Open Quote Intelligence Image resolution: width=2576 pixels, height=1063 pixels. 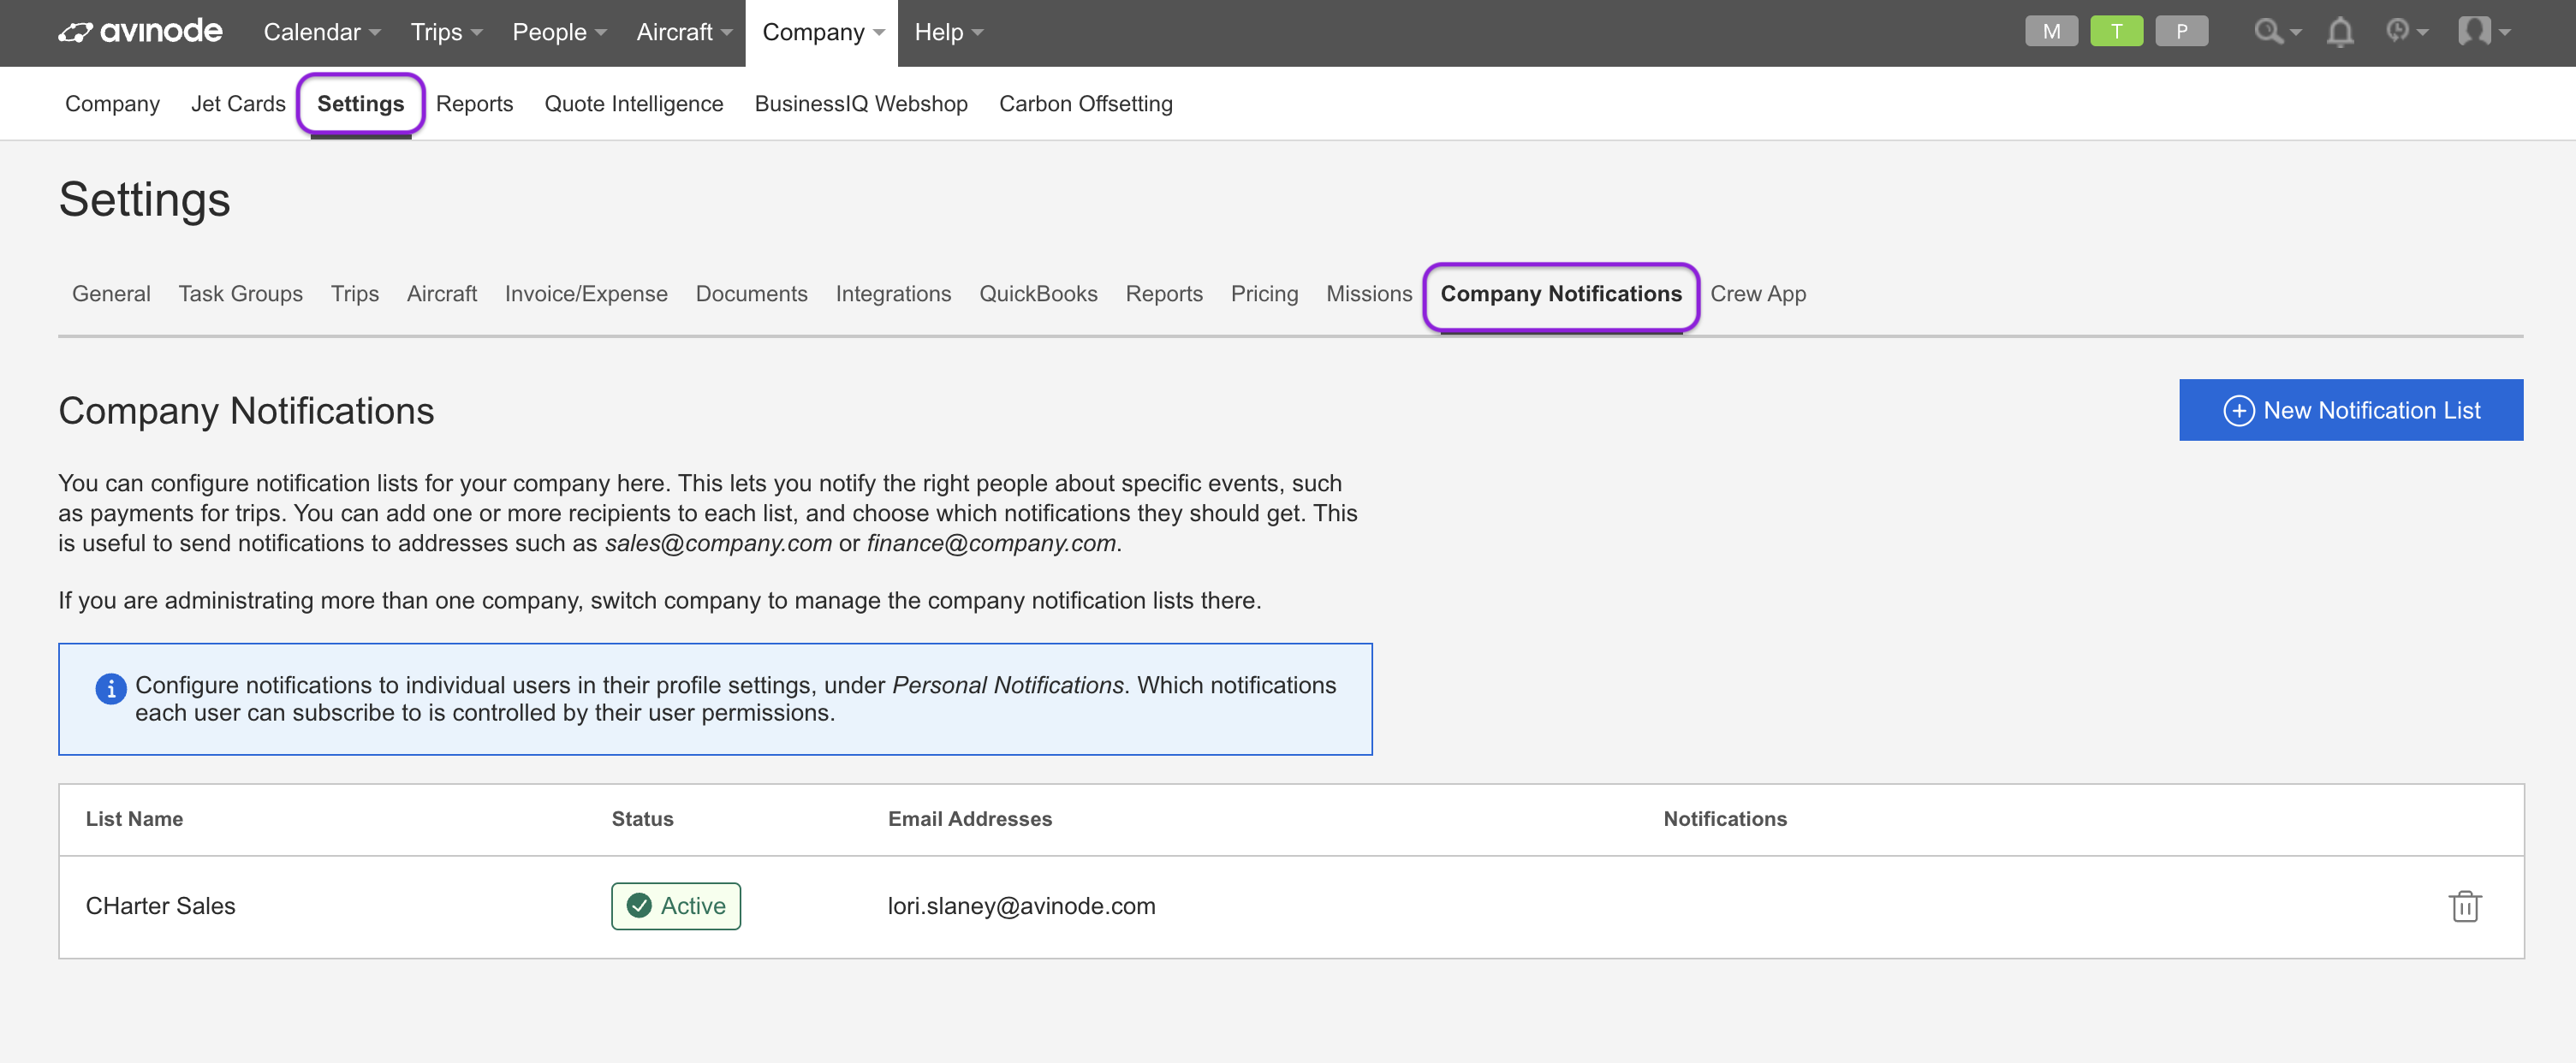pyautogui.click(x=633, y=104)
